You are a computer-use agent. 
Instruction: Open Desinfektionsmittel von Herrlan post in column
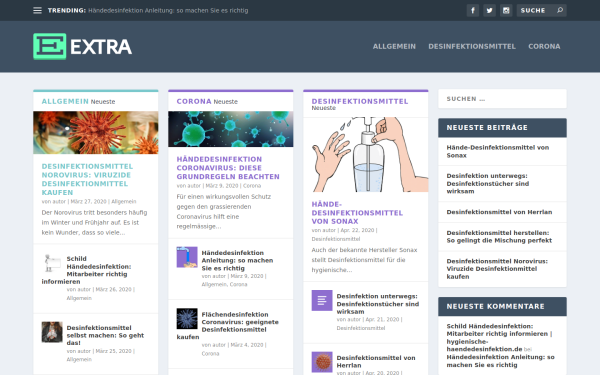click(376, 362)
